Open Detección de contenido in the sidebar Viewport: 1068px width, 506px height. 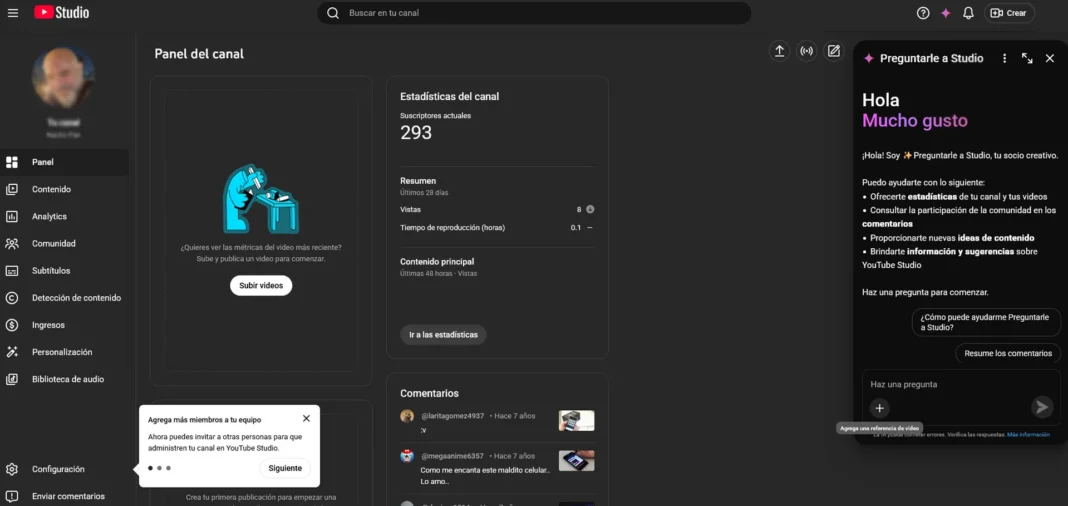(x=64, y=298)
